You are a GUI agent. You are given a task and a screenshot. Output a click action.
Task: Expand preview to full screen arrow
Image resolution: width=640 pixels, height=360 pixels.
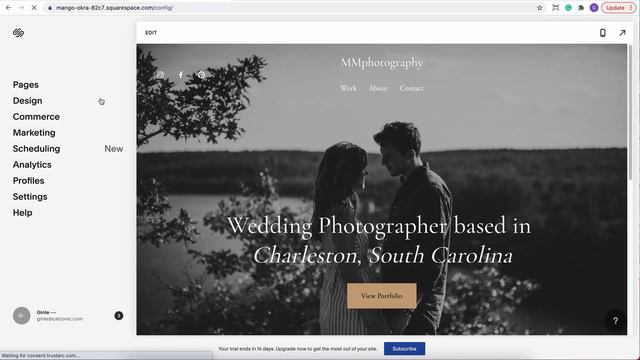click(x=622, y=33)
